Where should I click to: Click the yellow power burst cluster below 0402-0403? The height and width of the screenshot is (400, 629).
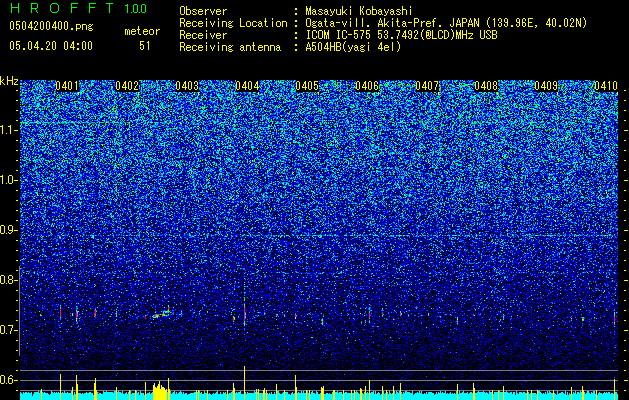pos(161,391)
